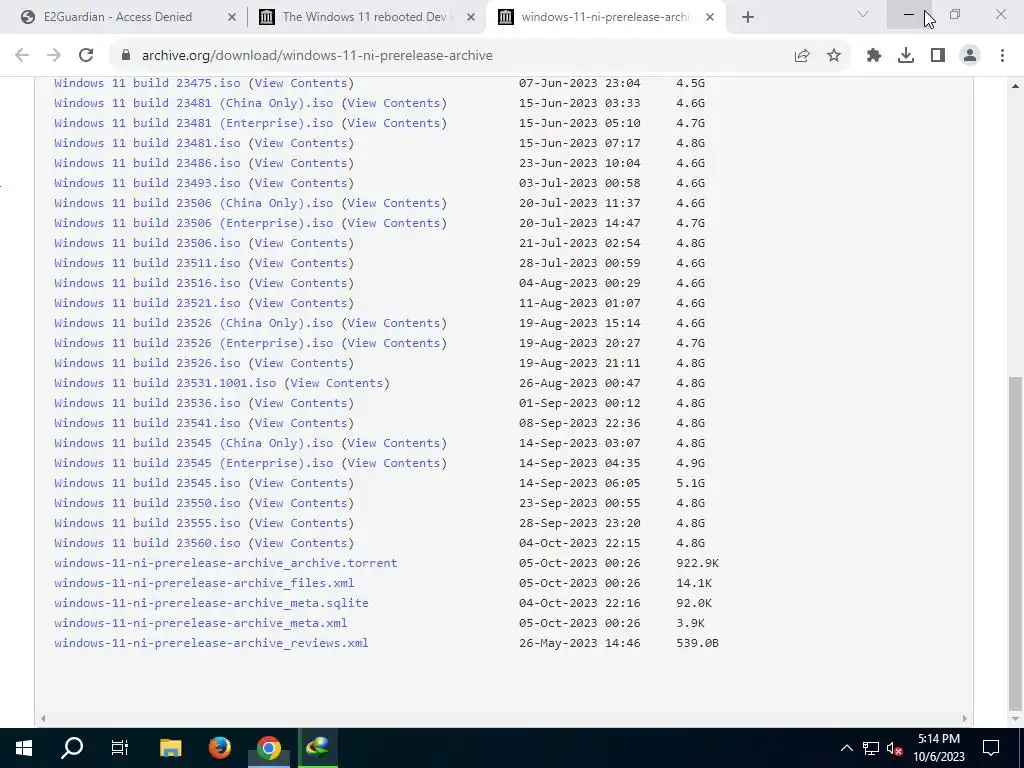This screenshot has height=768, width=1024.
Task: View Contents of build 23560.iso
Action: pyautogui.click(x=301, y=543)
